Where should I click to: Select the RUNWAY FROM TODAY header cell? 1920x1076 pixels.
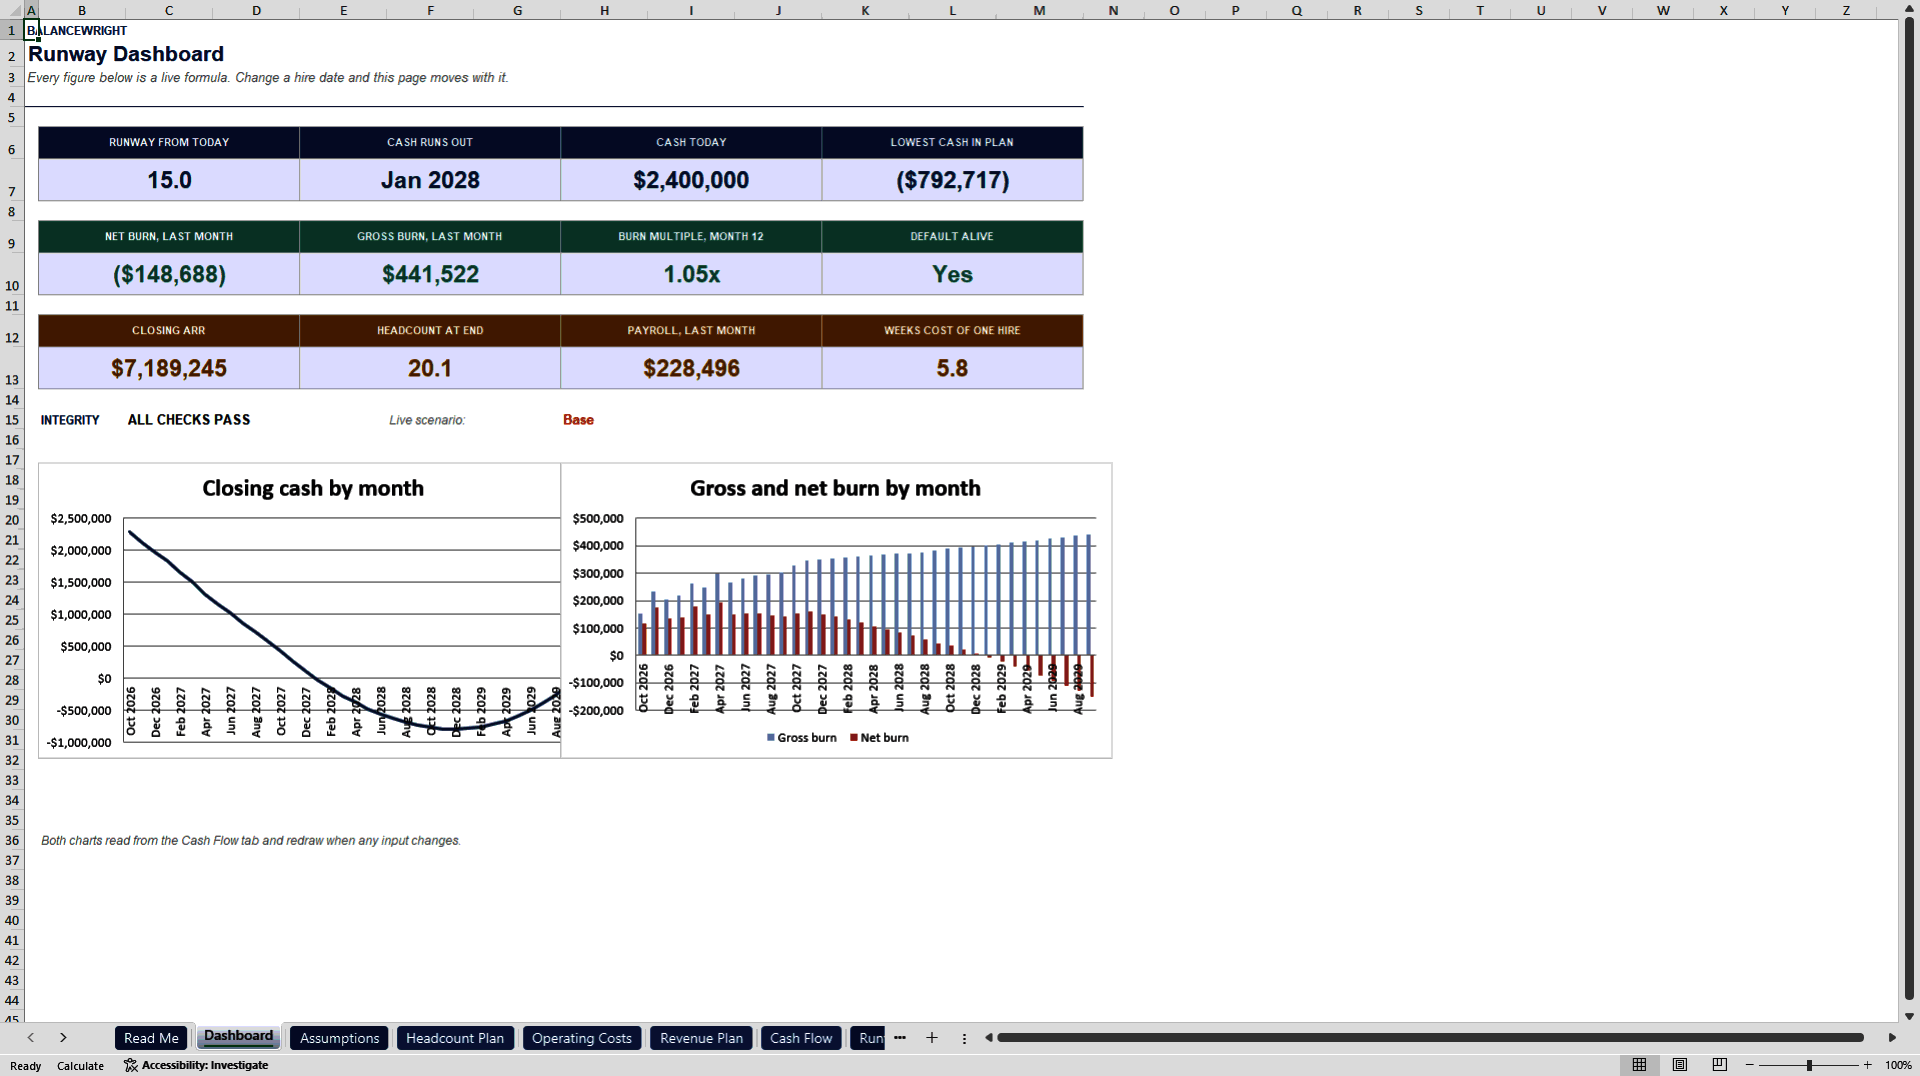click(169, 142)
